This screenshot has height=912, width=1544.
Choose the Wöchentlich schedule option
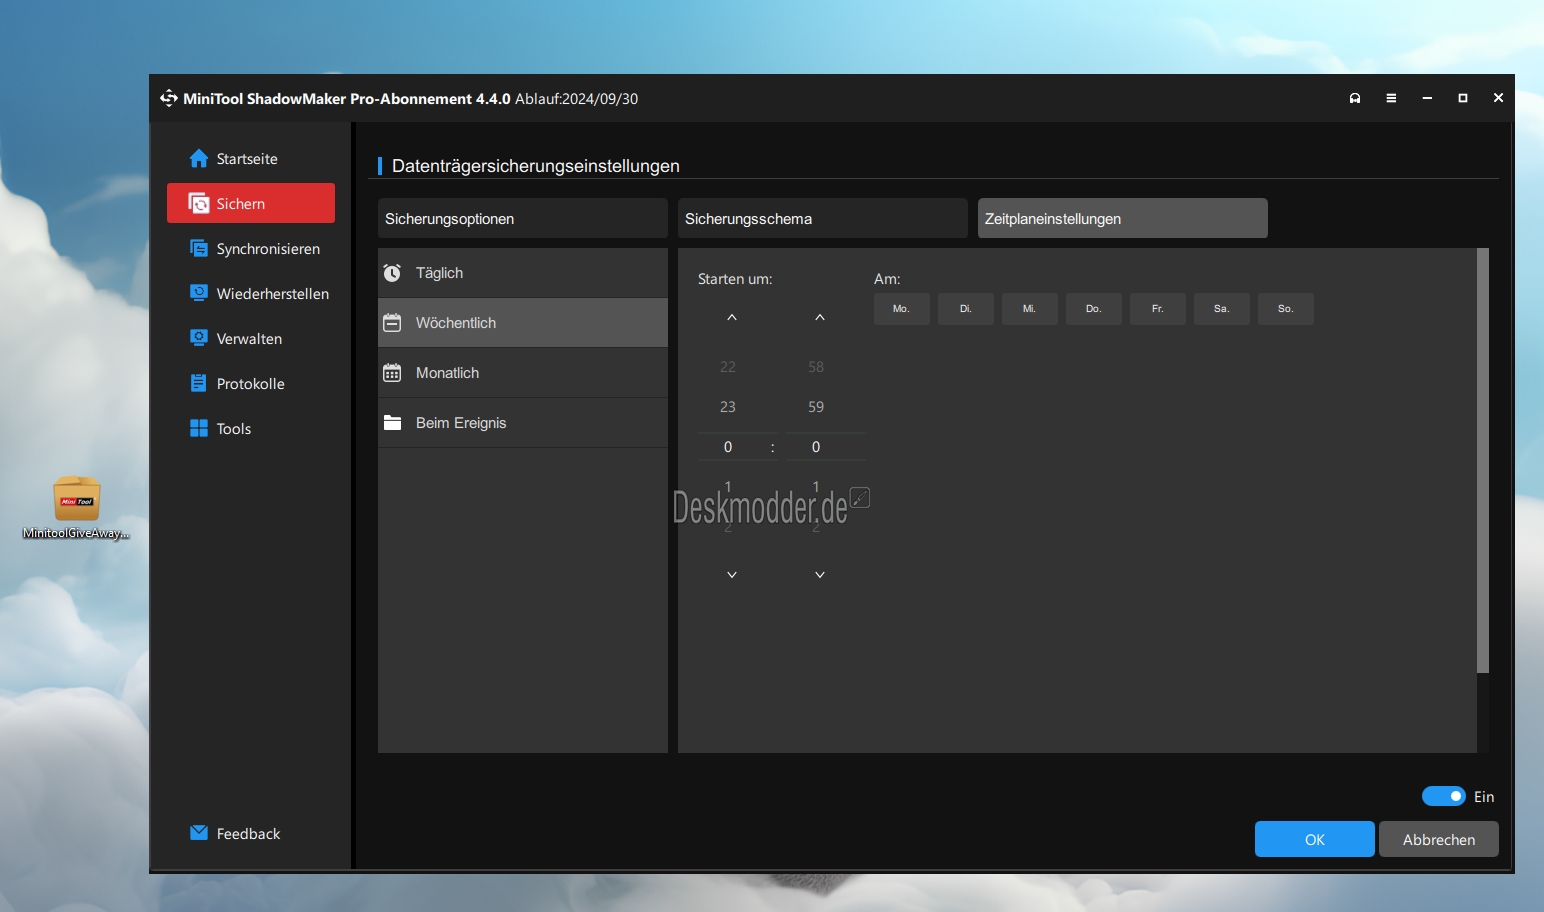tap(523, 323)
